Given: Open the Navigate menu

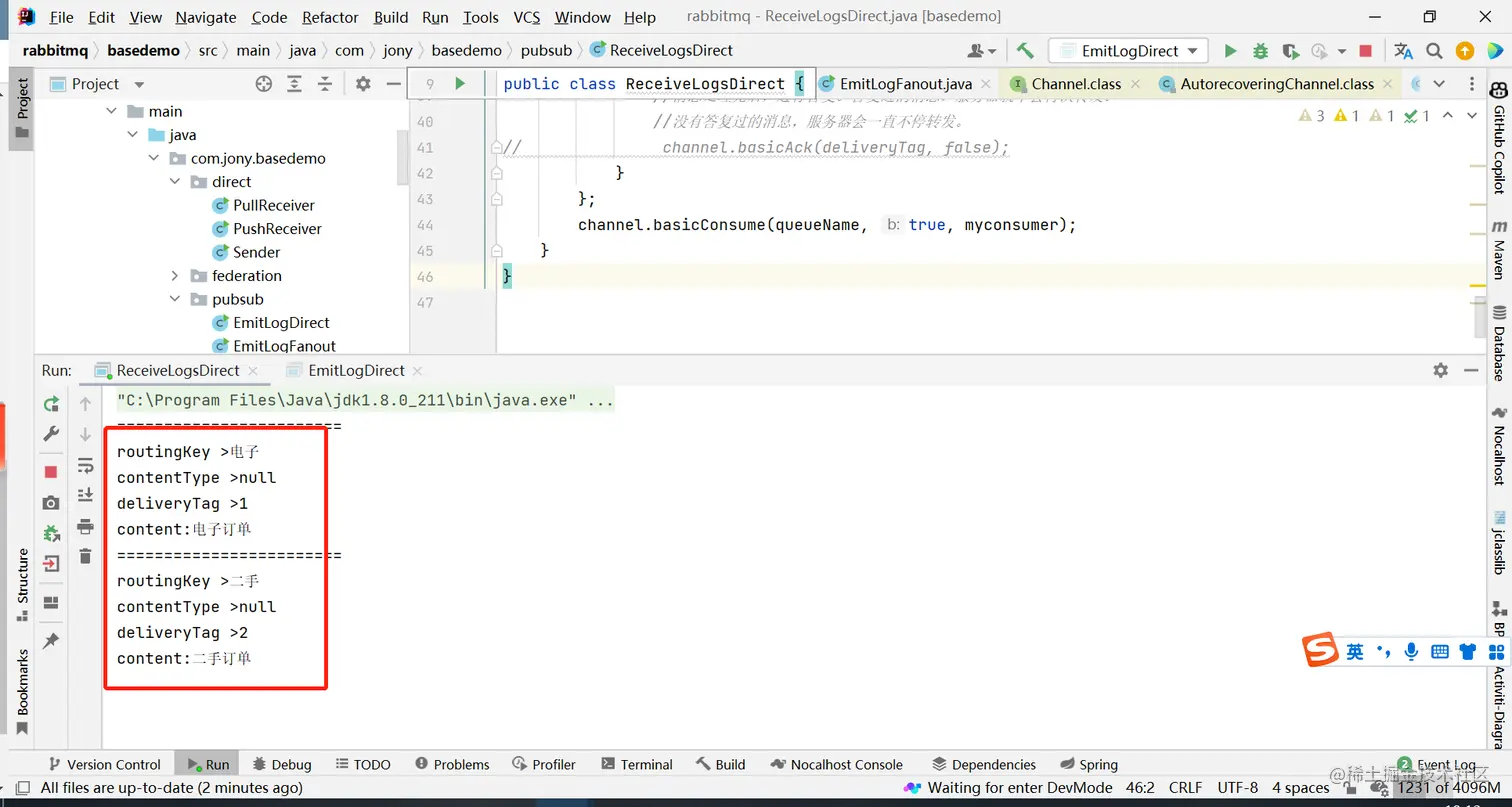Looking at the screenshot, I should (x=206, y=17).
